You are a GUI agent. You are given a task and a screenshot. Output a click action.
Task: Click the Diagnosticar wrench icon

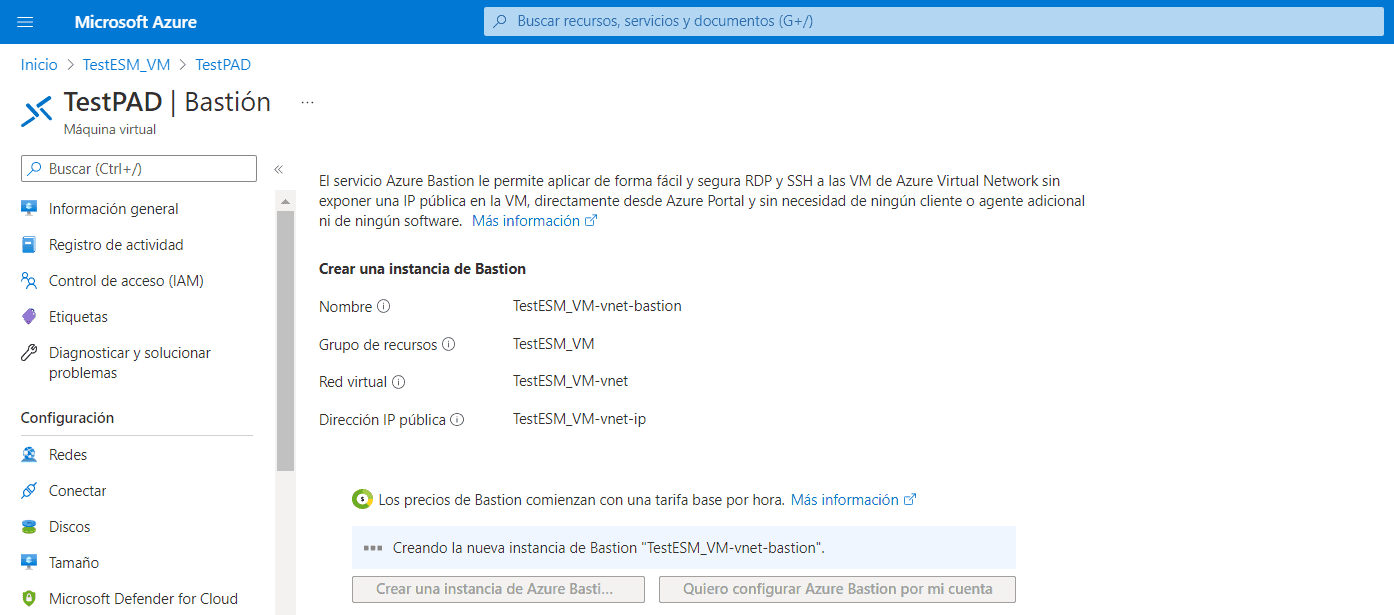(29, 353)
